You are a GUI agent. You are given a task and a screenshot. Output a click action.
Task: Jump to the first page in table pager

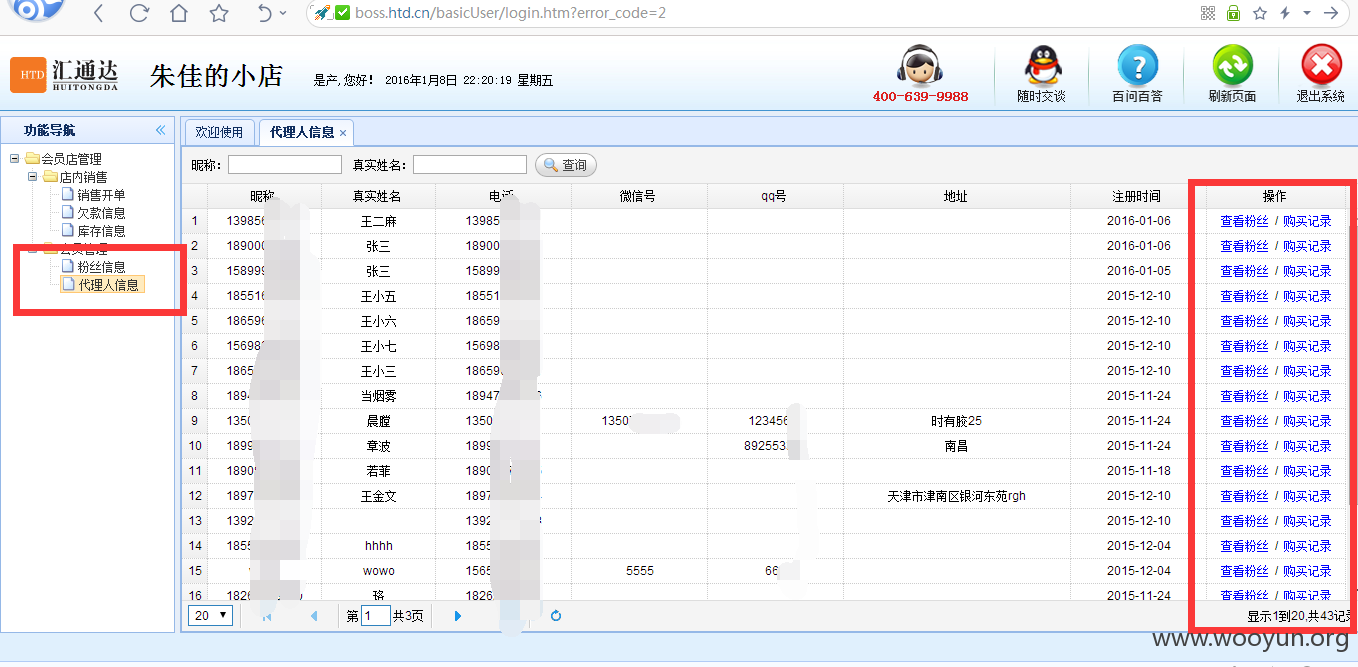pos(267,616)
